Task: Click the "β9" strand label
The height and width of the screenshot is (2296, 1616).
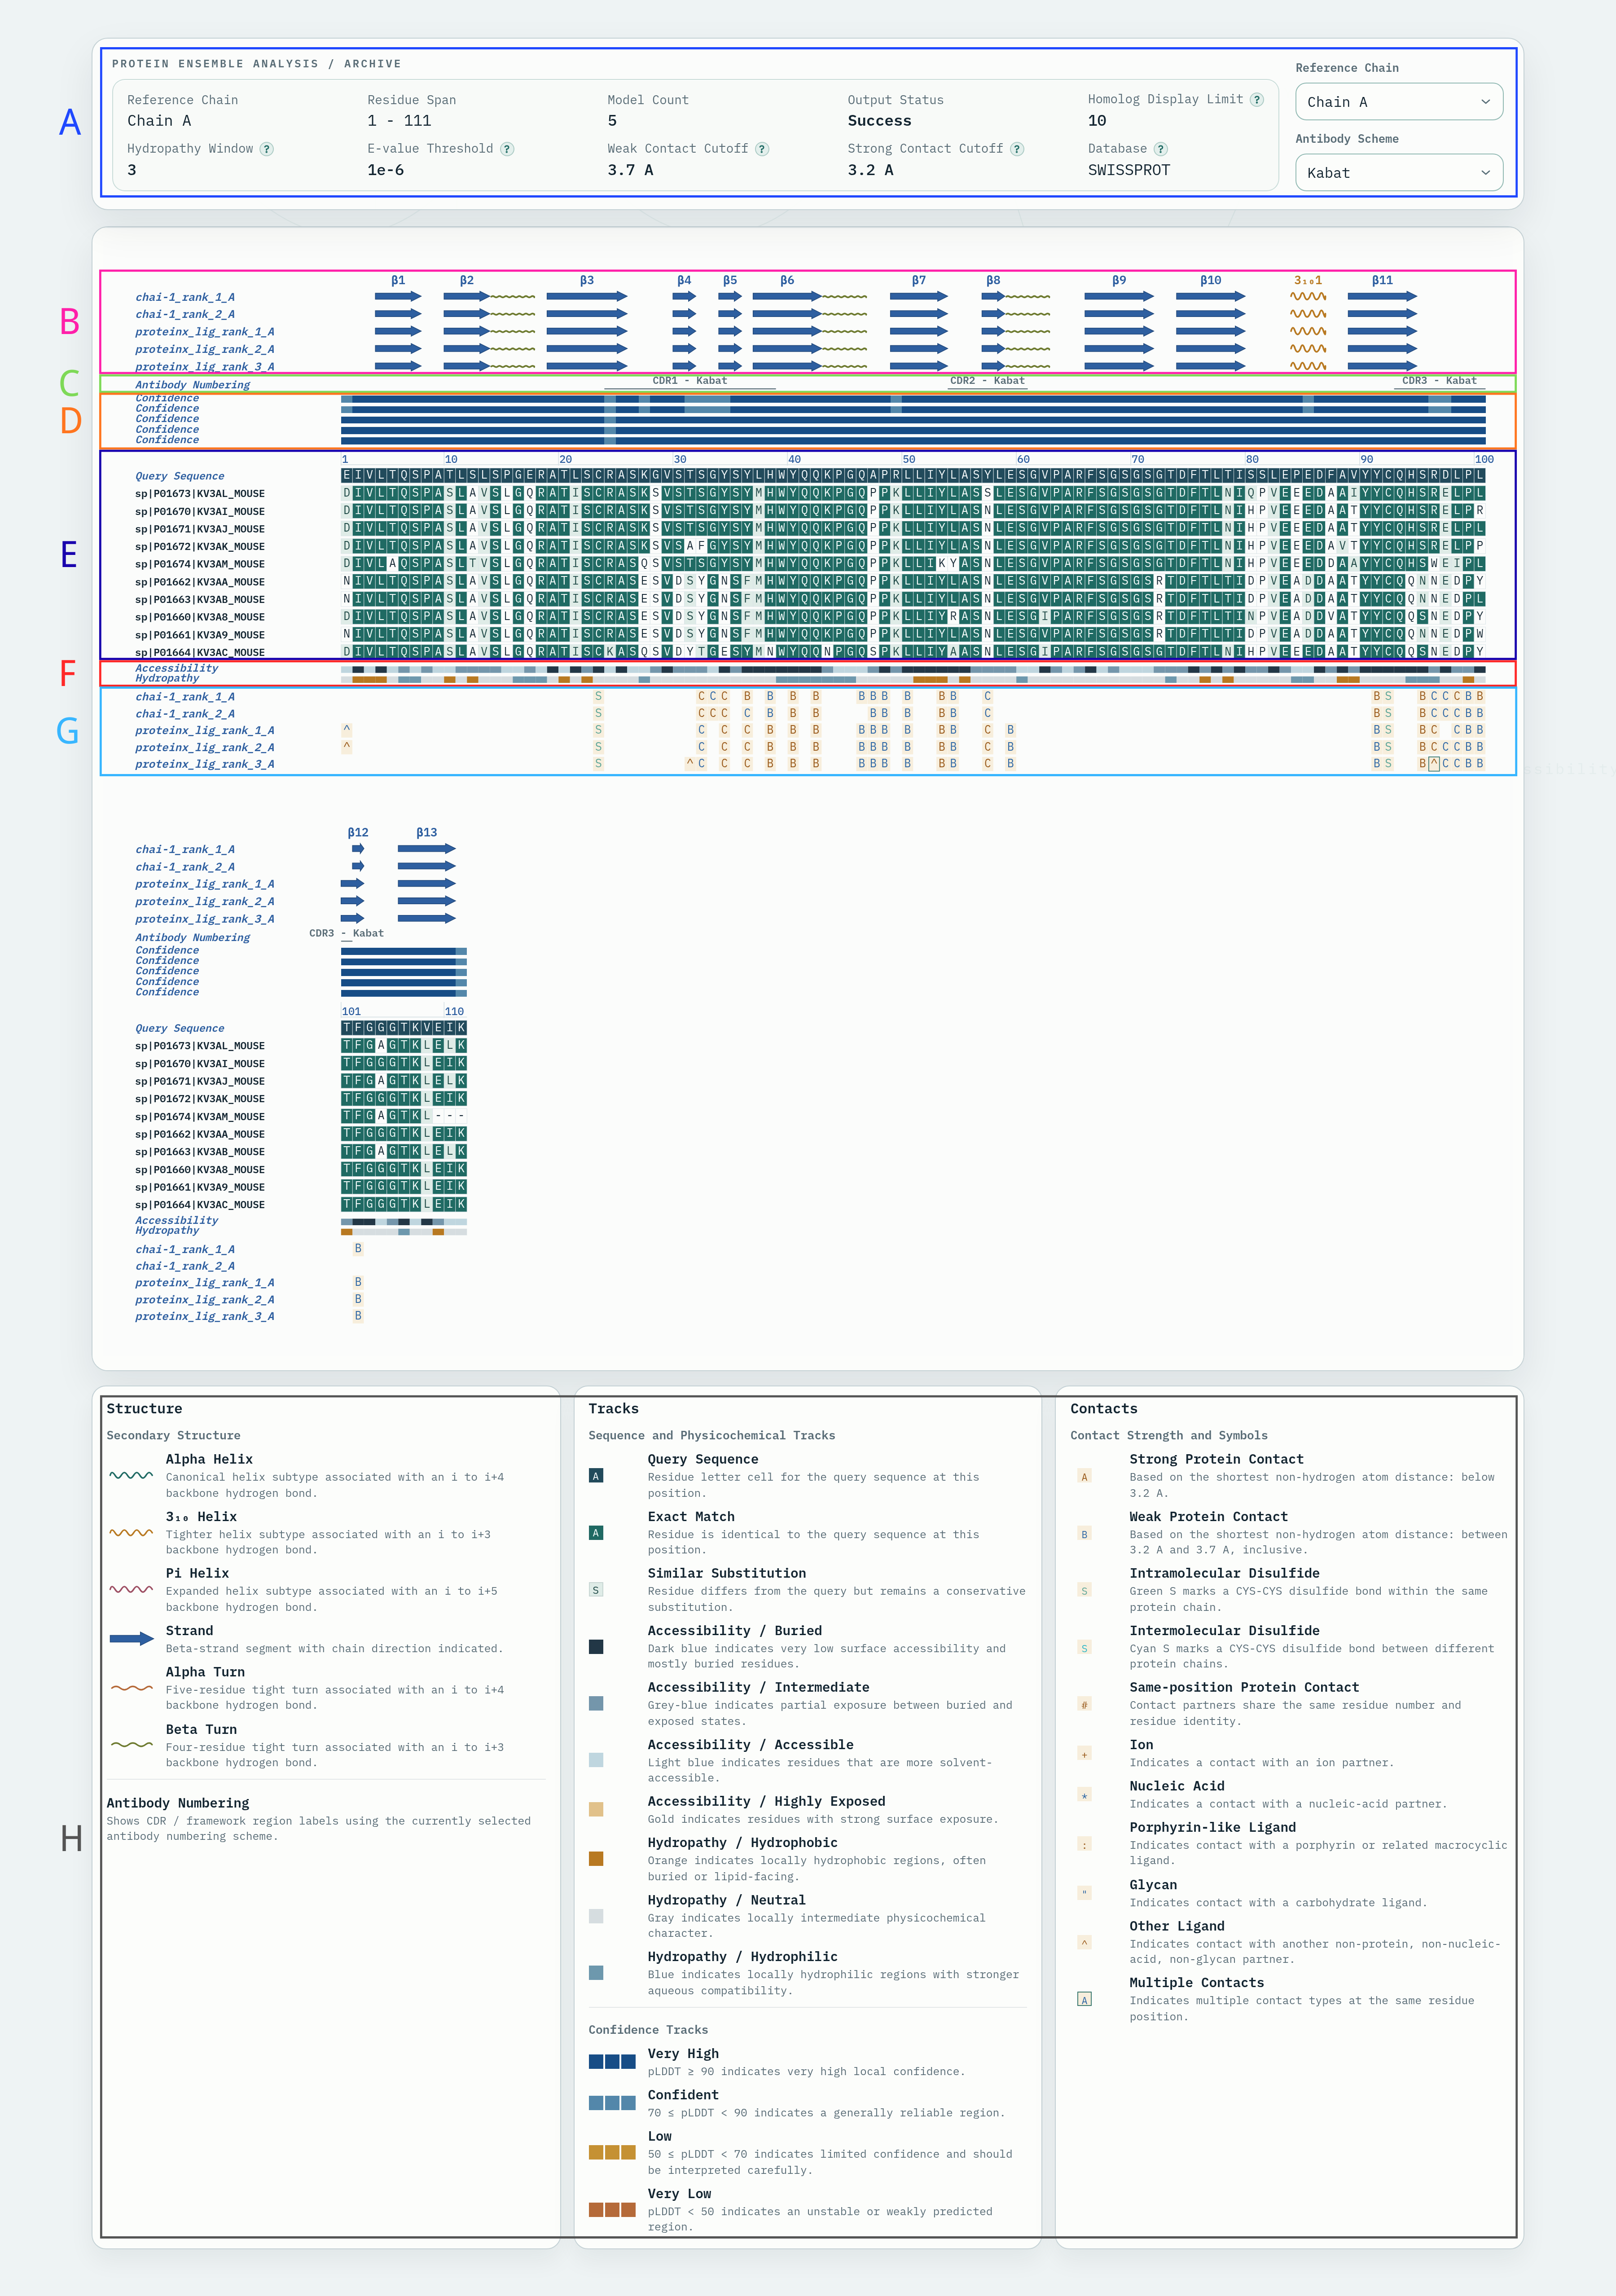Action: pos(1119,281)
